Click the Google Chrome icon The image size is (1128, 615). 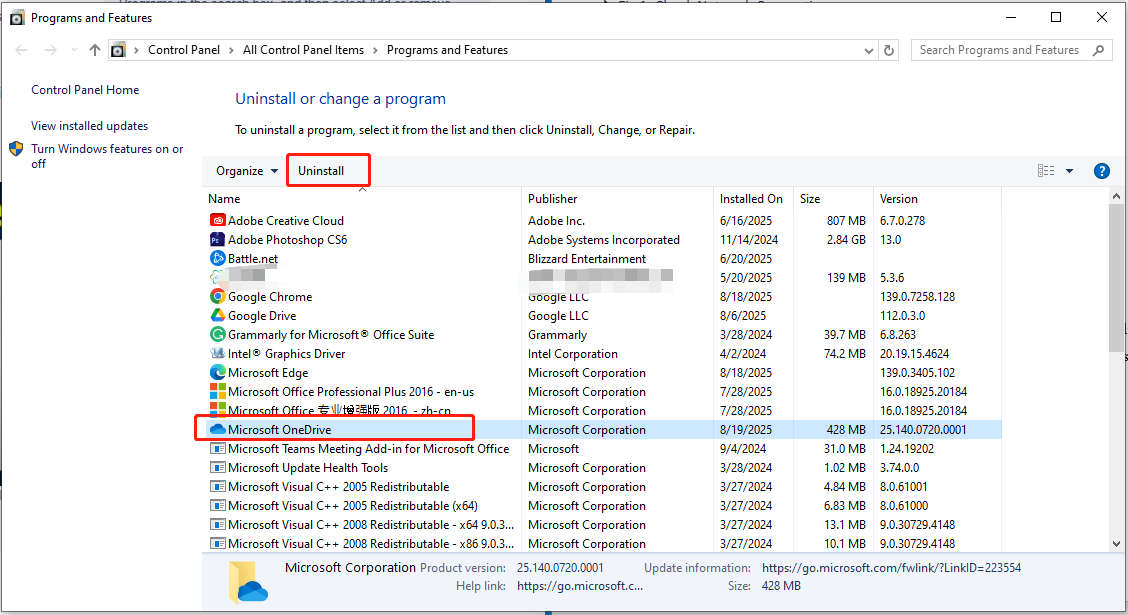click(x=217, y=296)
